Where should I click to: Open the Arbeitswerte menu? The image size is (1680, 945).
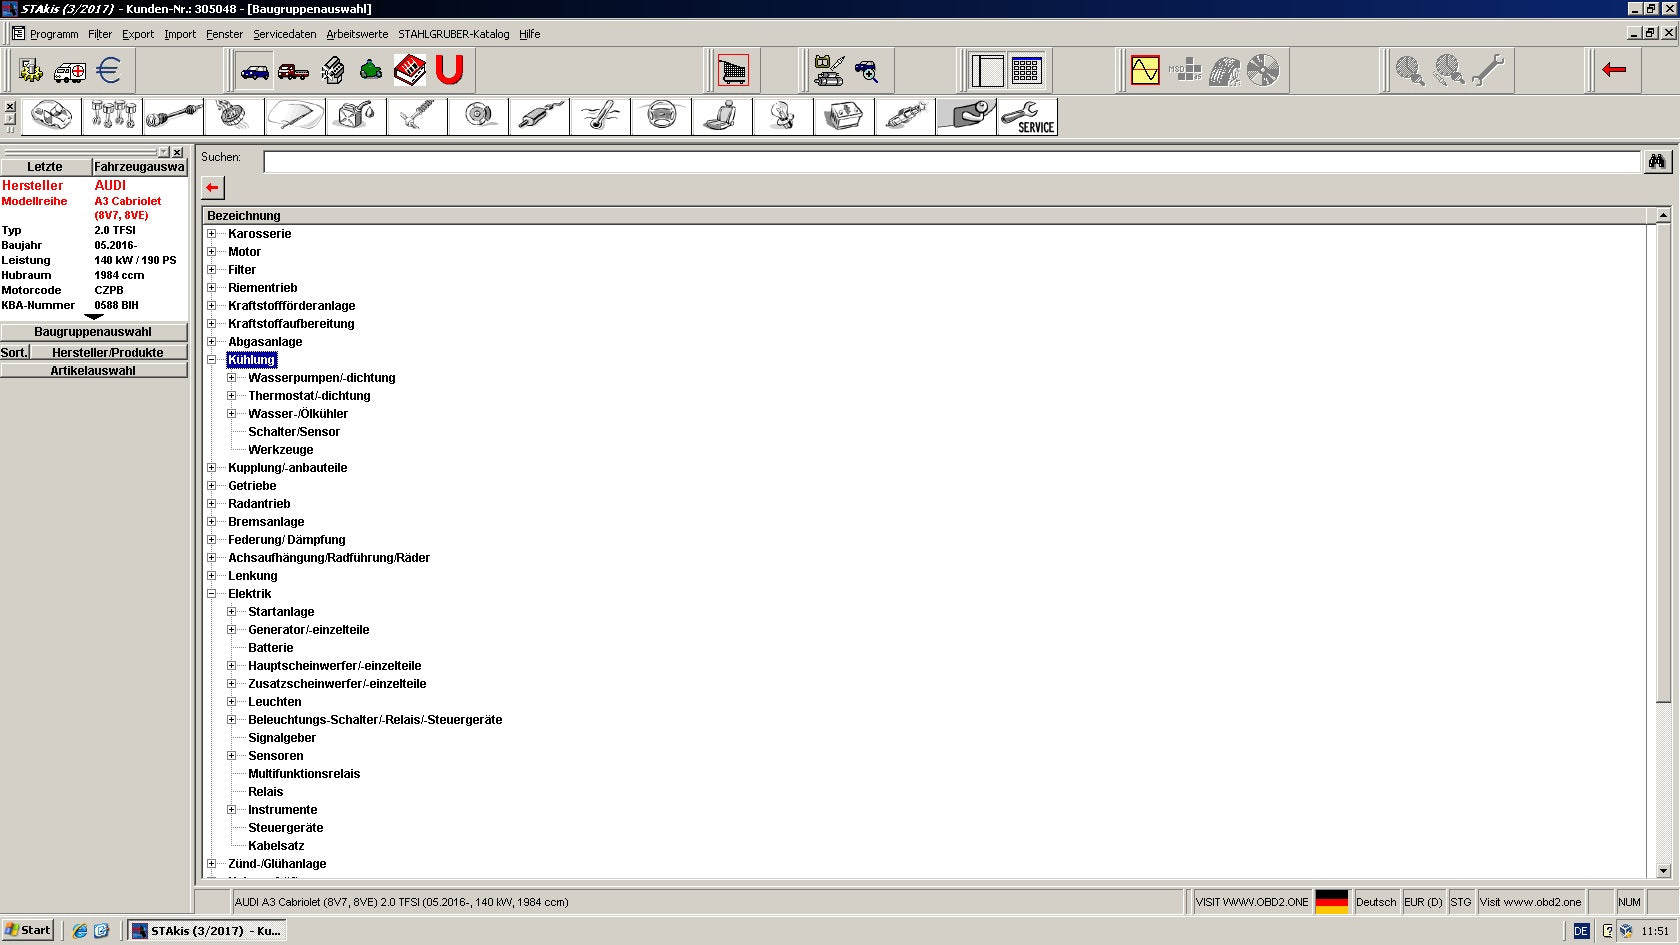[x=357, y=34]
